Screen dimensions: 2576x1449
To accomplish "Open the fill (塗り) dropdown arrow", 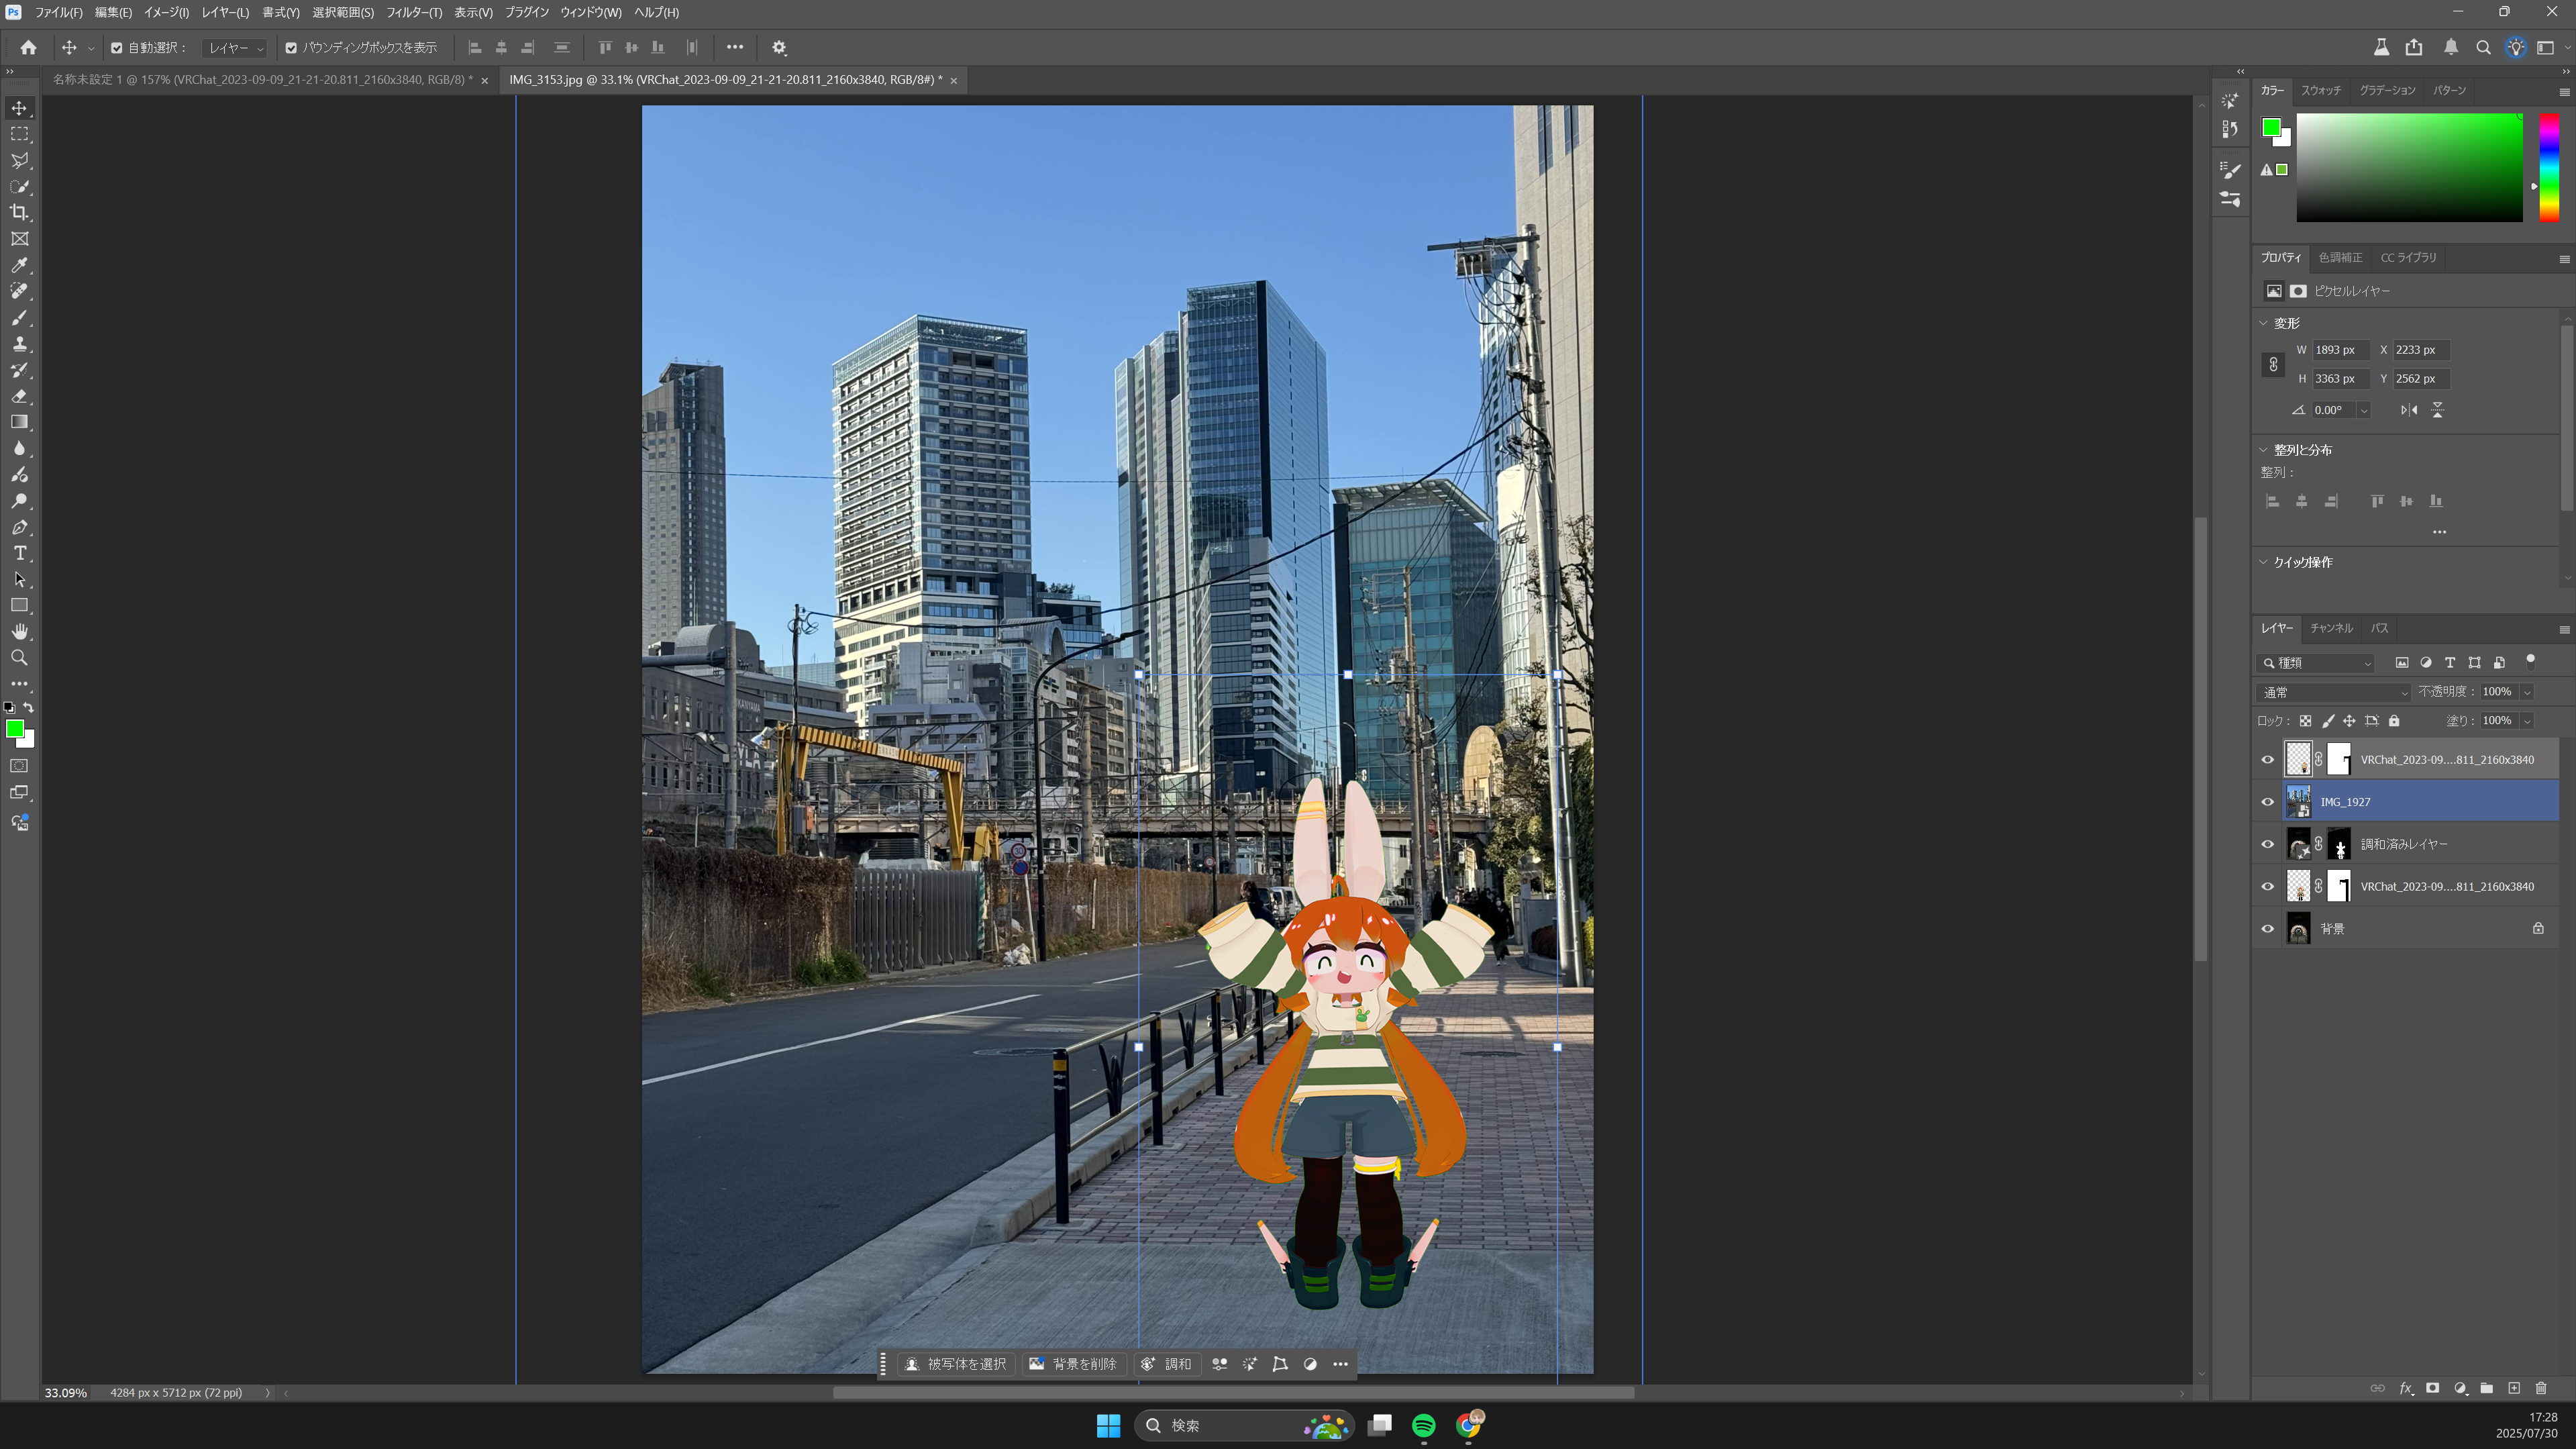I will [x=2527, y=721].
